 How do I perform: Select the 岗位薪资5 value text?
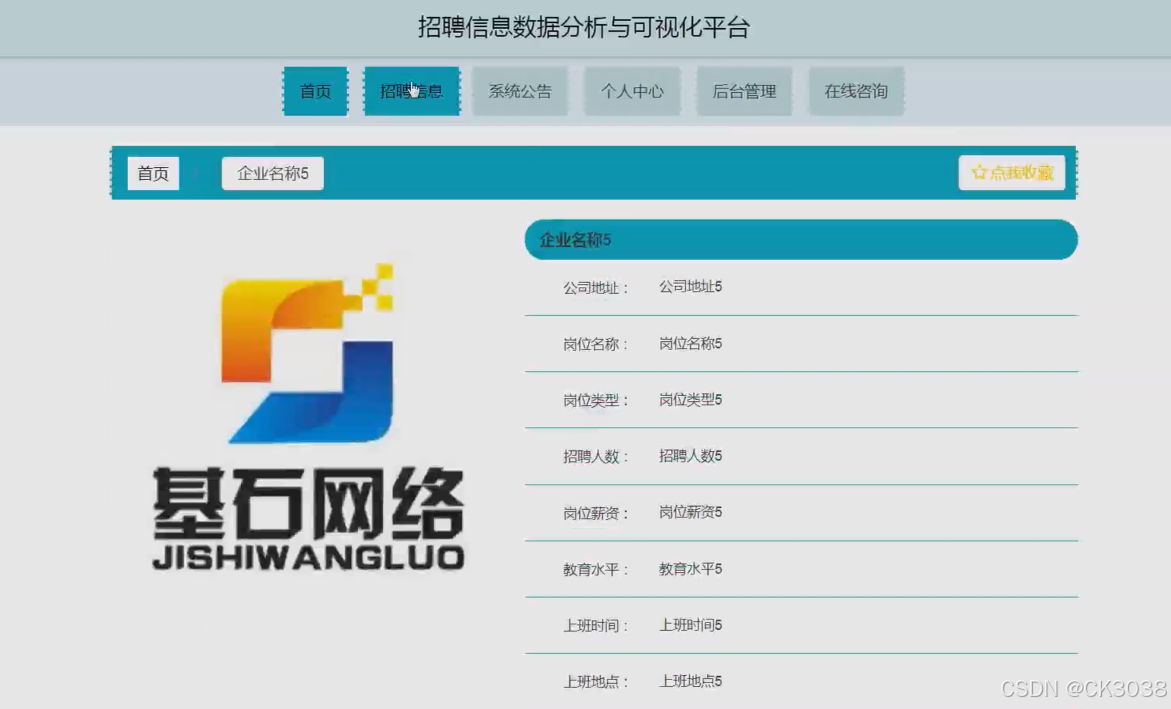[x=690, y=513]
